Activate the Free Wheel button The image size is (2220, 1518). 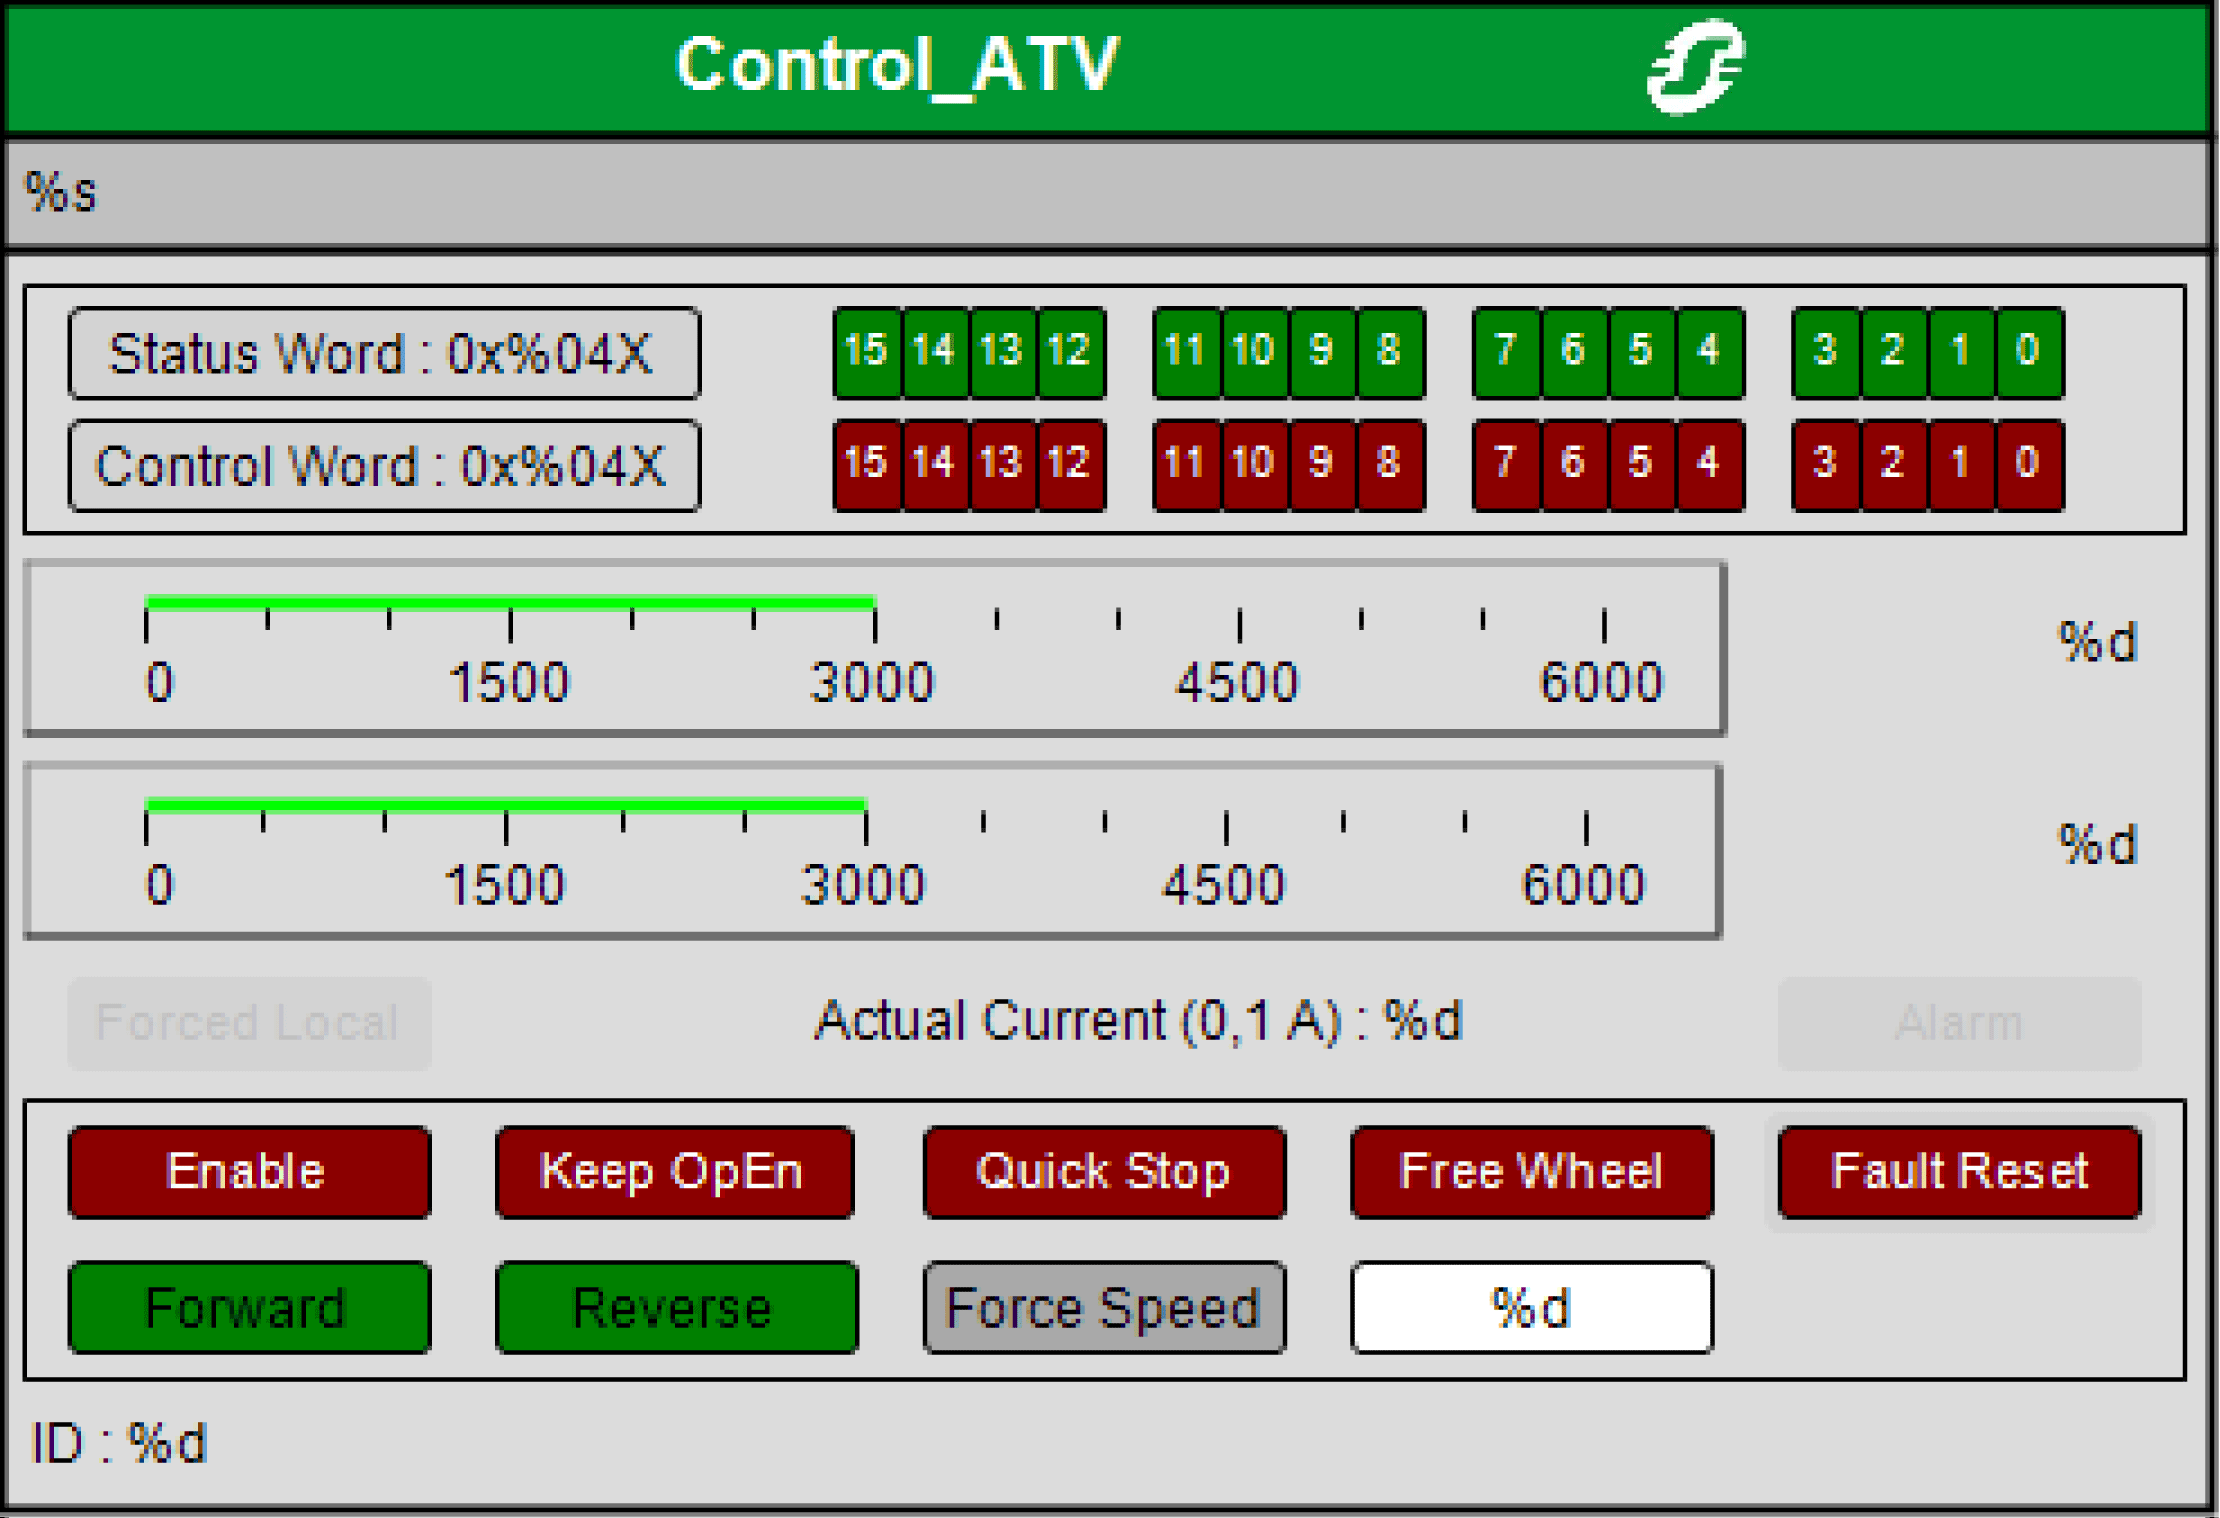[1531, 1172]
